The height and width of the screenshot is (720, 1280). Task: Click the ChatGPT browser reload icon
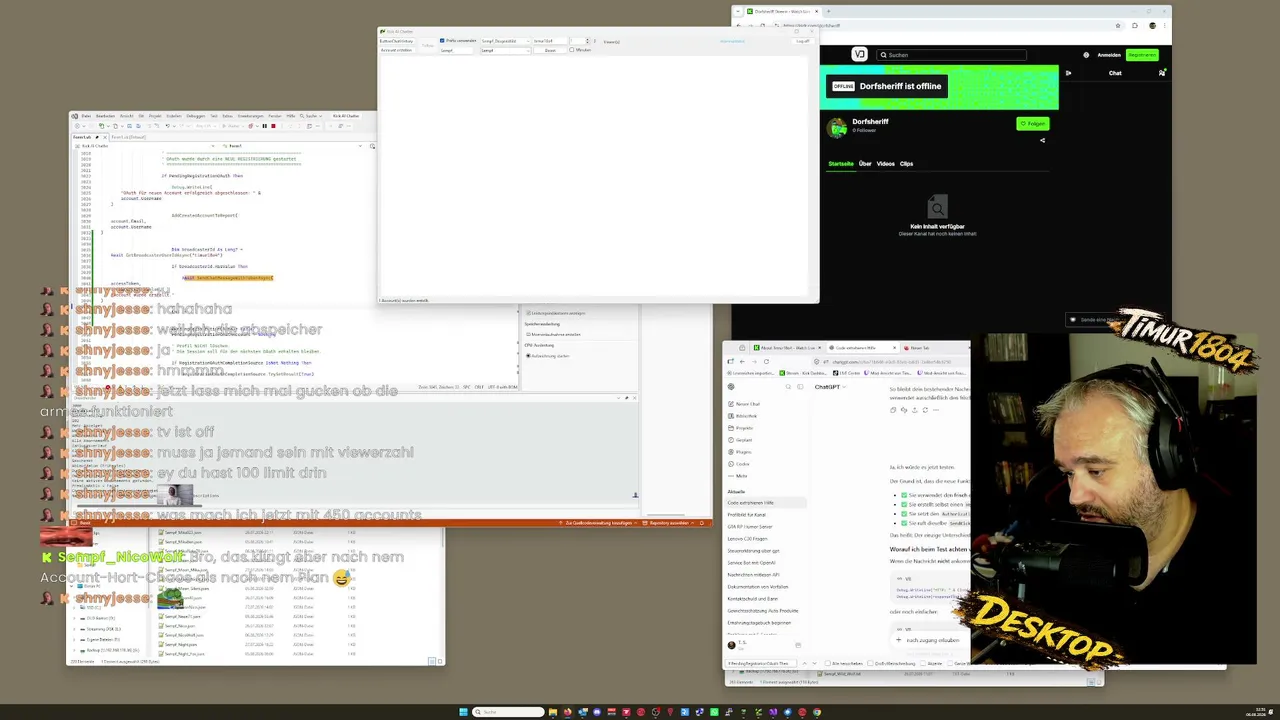point(766,361)
